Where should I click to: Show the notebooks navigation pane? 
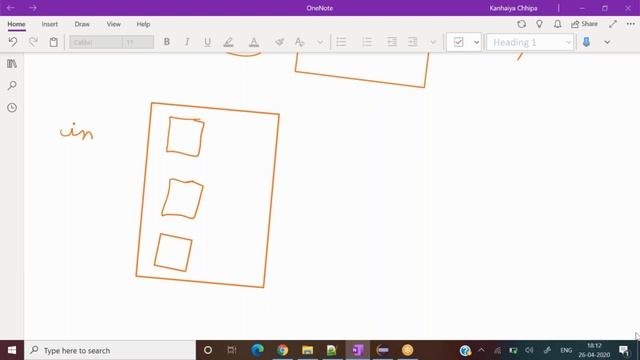point(12,64)
